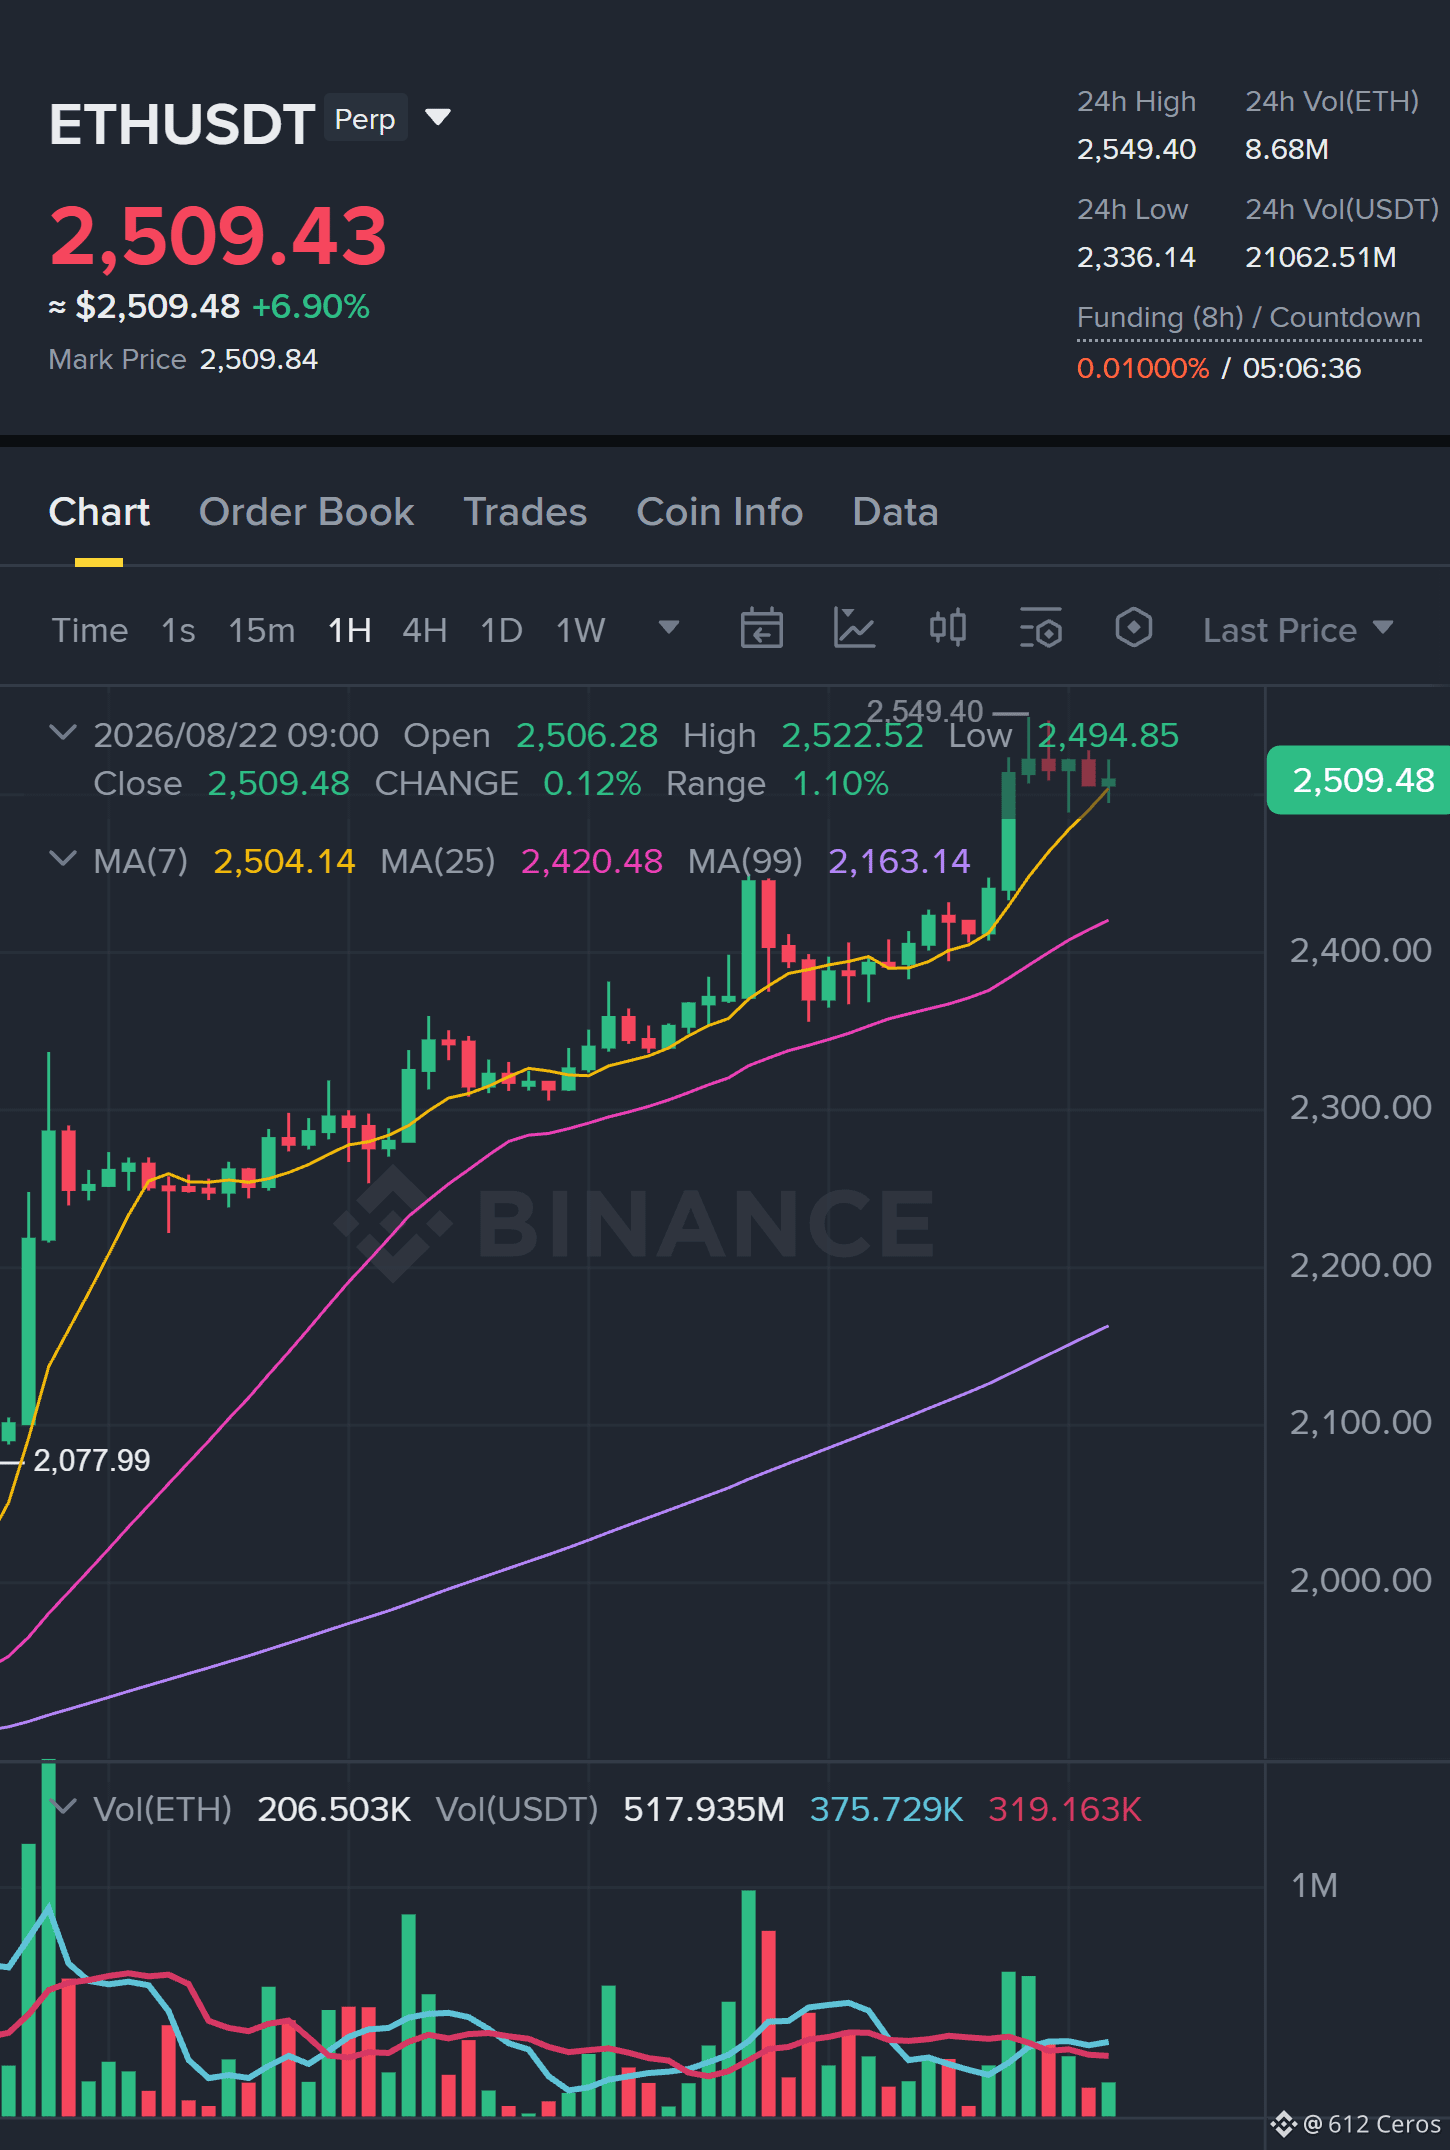Screen dimensions: 1450x2150
Task: Collapse the OHLC info row chevron
Action: [x=62, y=733]
